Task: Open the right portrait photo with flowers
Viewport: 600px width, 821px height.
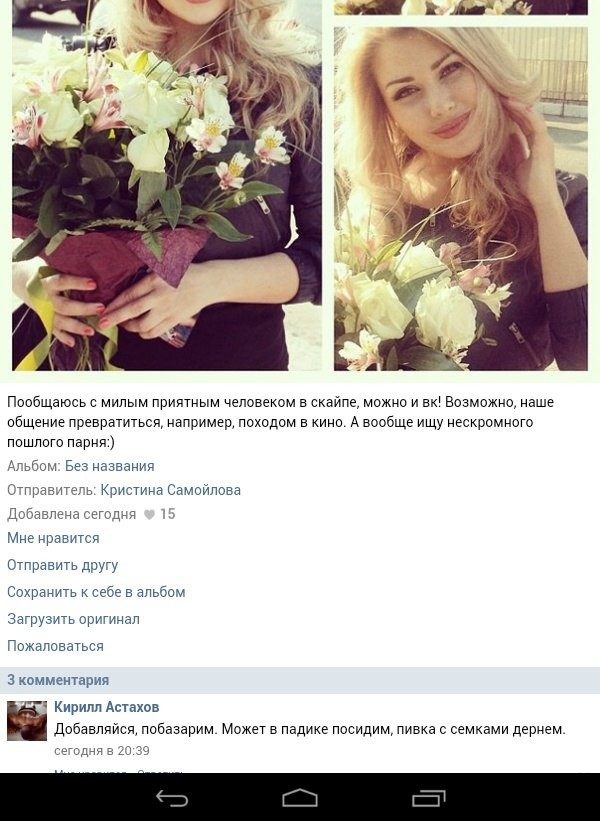Action: [461, 199]
